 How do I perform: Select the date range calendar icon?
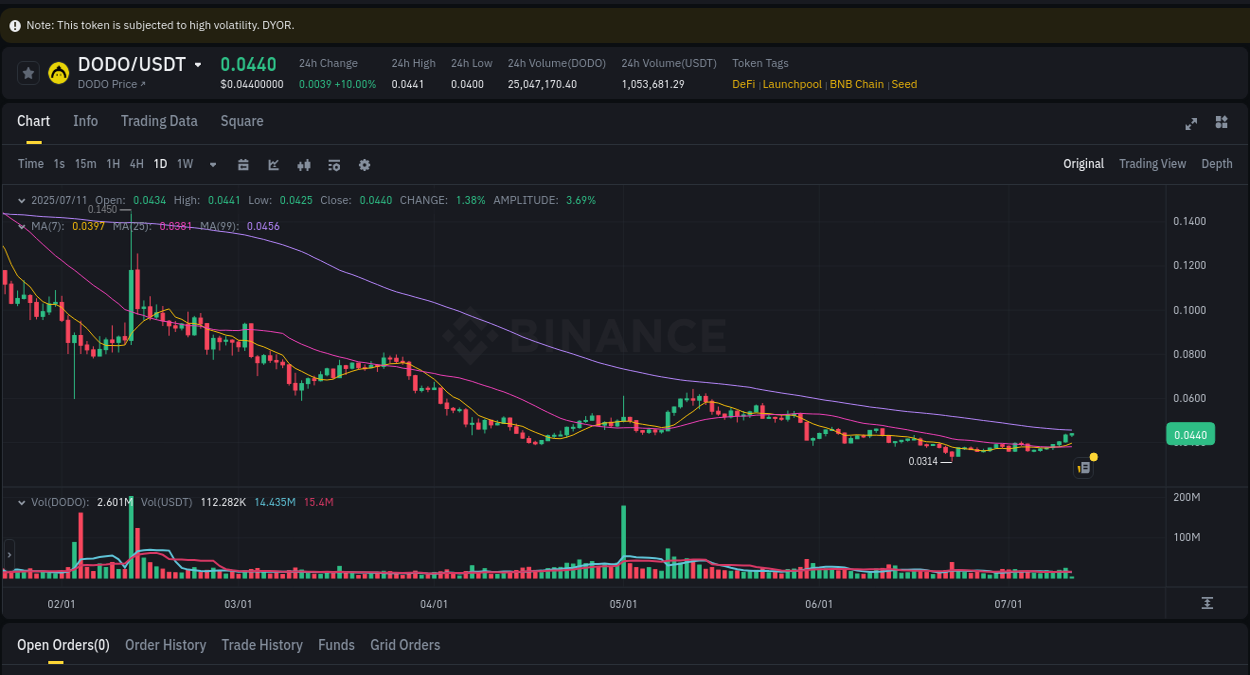243,164
